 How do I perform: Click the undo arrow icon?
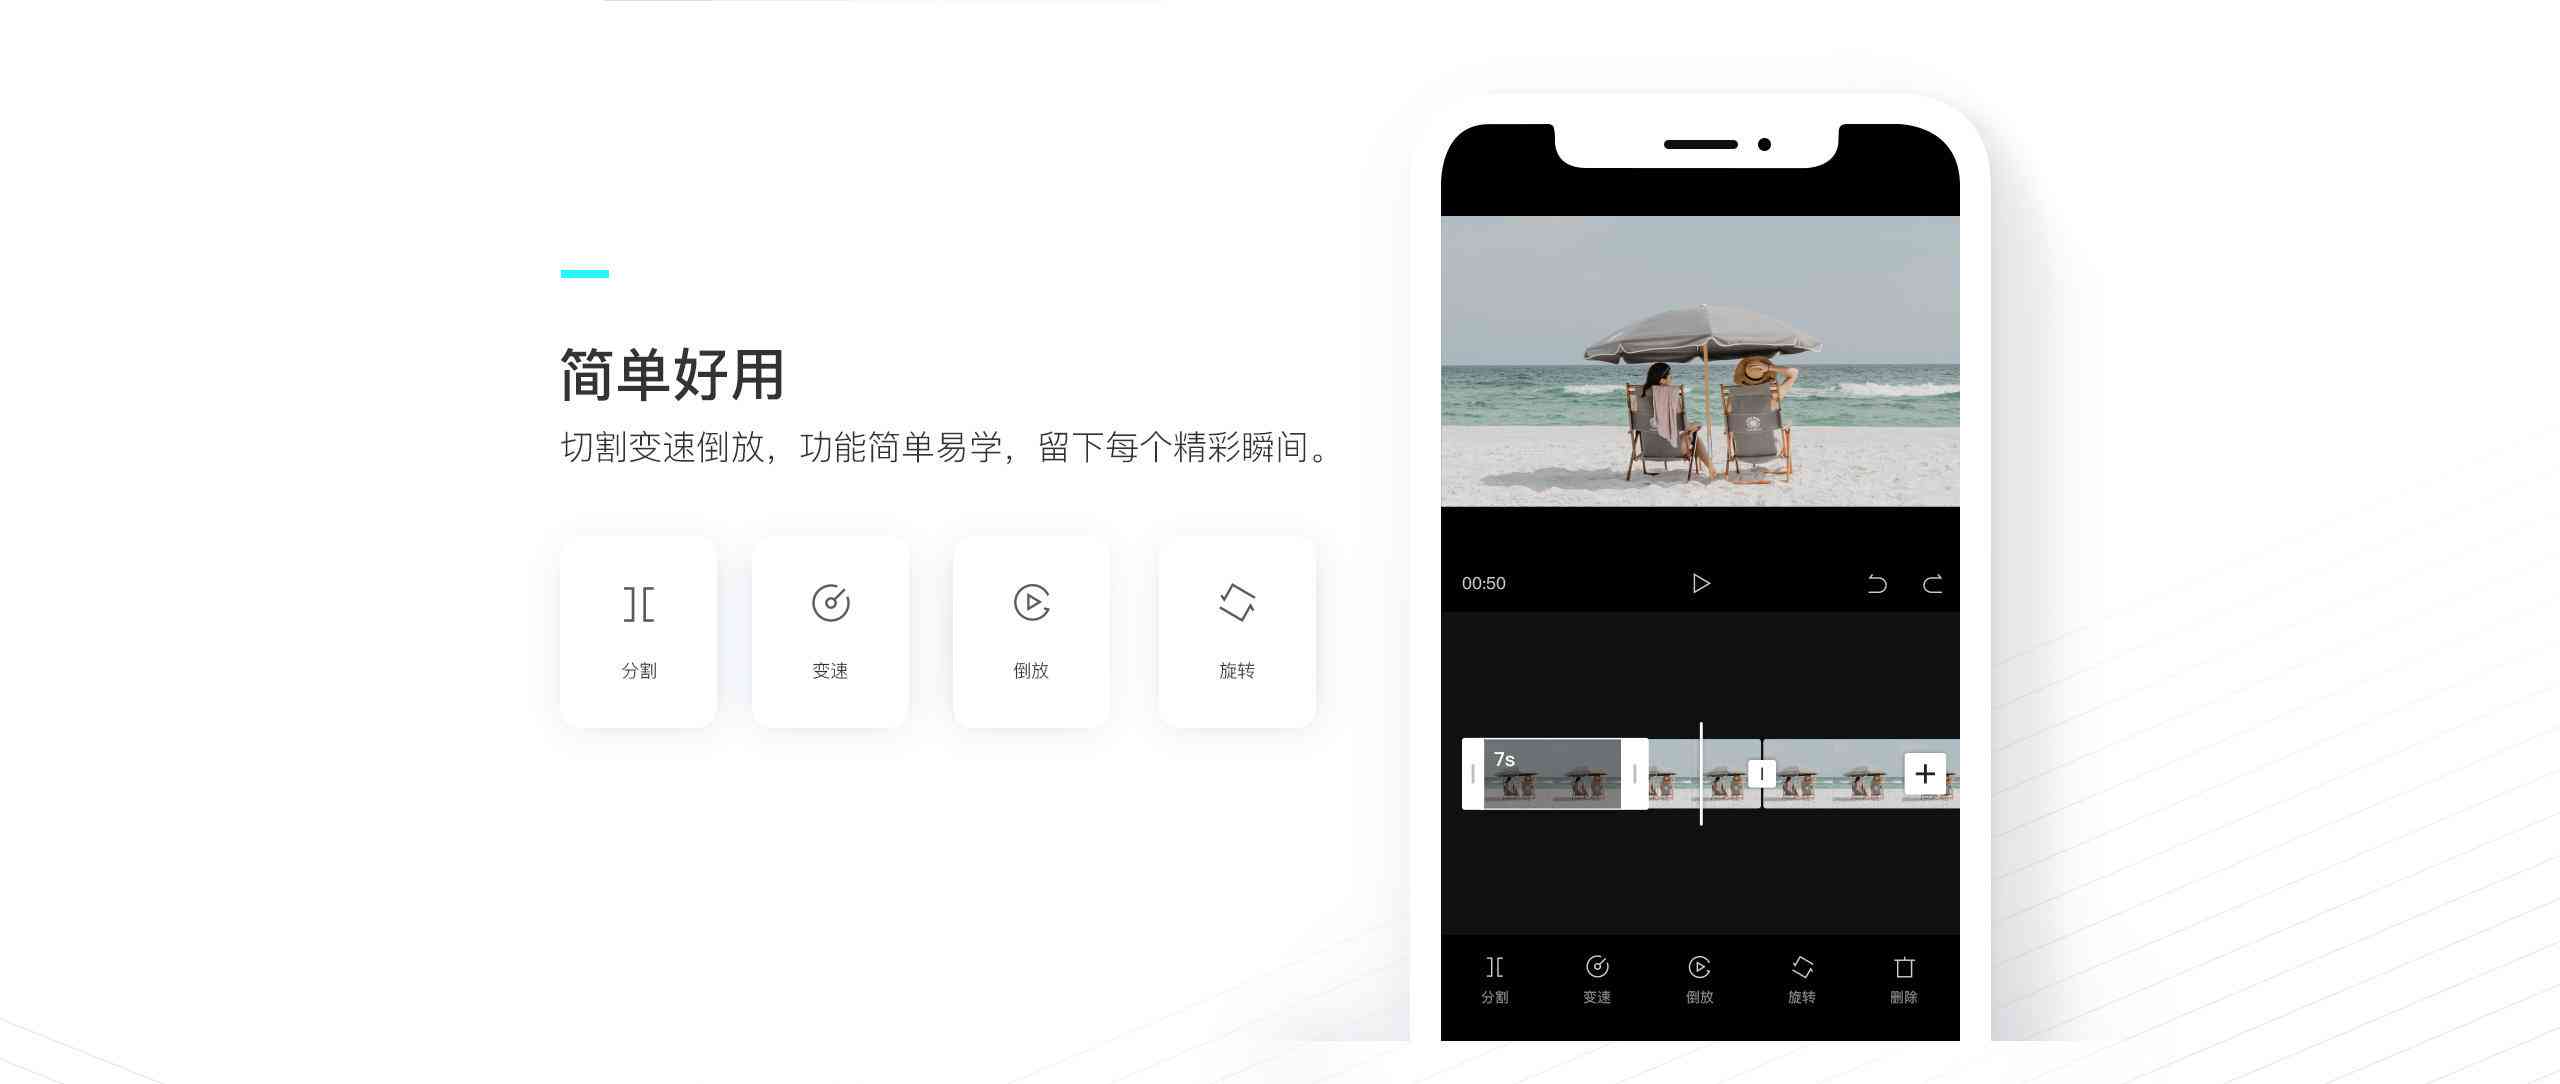1879,583
